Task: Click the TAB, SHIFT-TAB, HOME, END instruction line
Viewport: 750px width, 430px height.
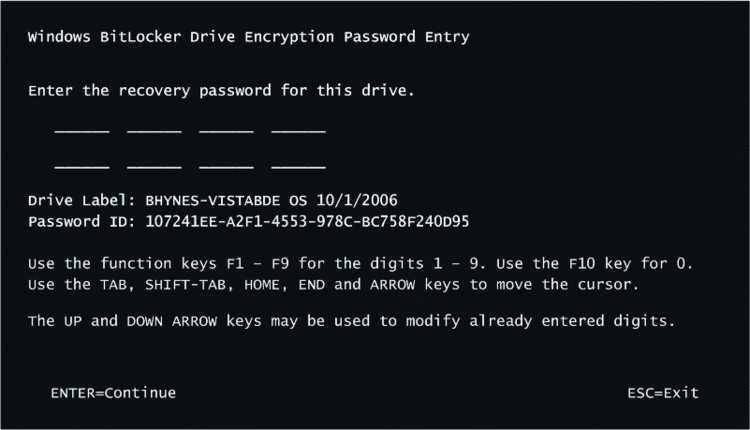Action: pyautogui.click(x=333, y=285)
